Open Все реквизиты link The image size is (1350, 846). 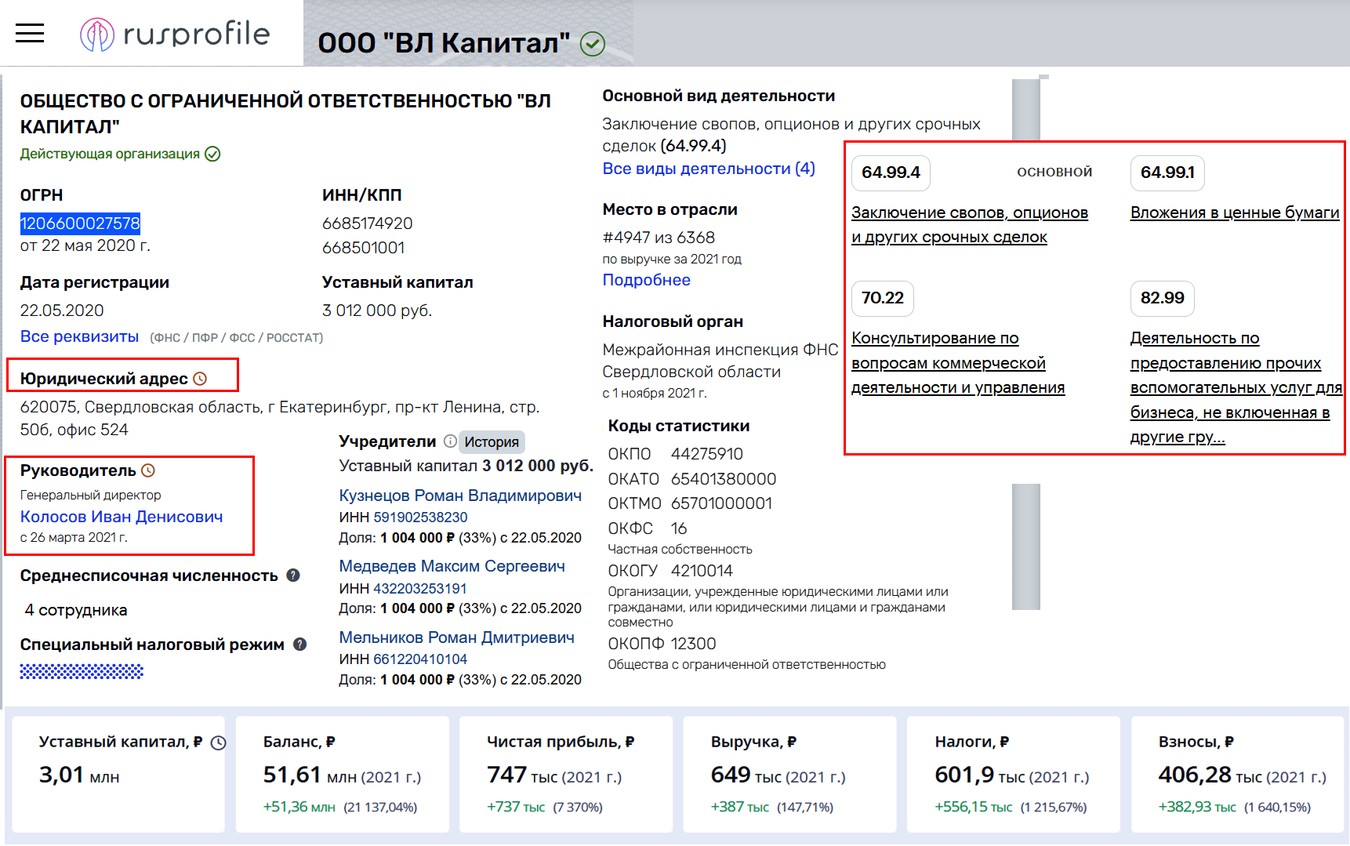(x=79, y=337)
